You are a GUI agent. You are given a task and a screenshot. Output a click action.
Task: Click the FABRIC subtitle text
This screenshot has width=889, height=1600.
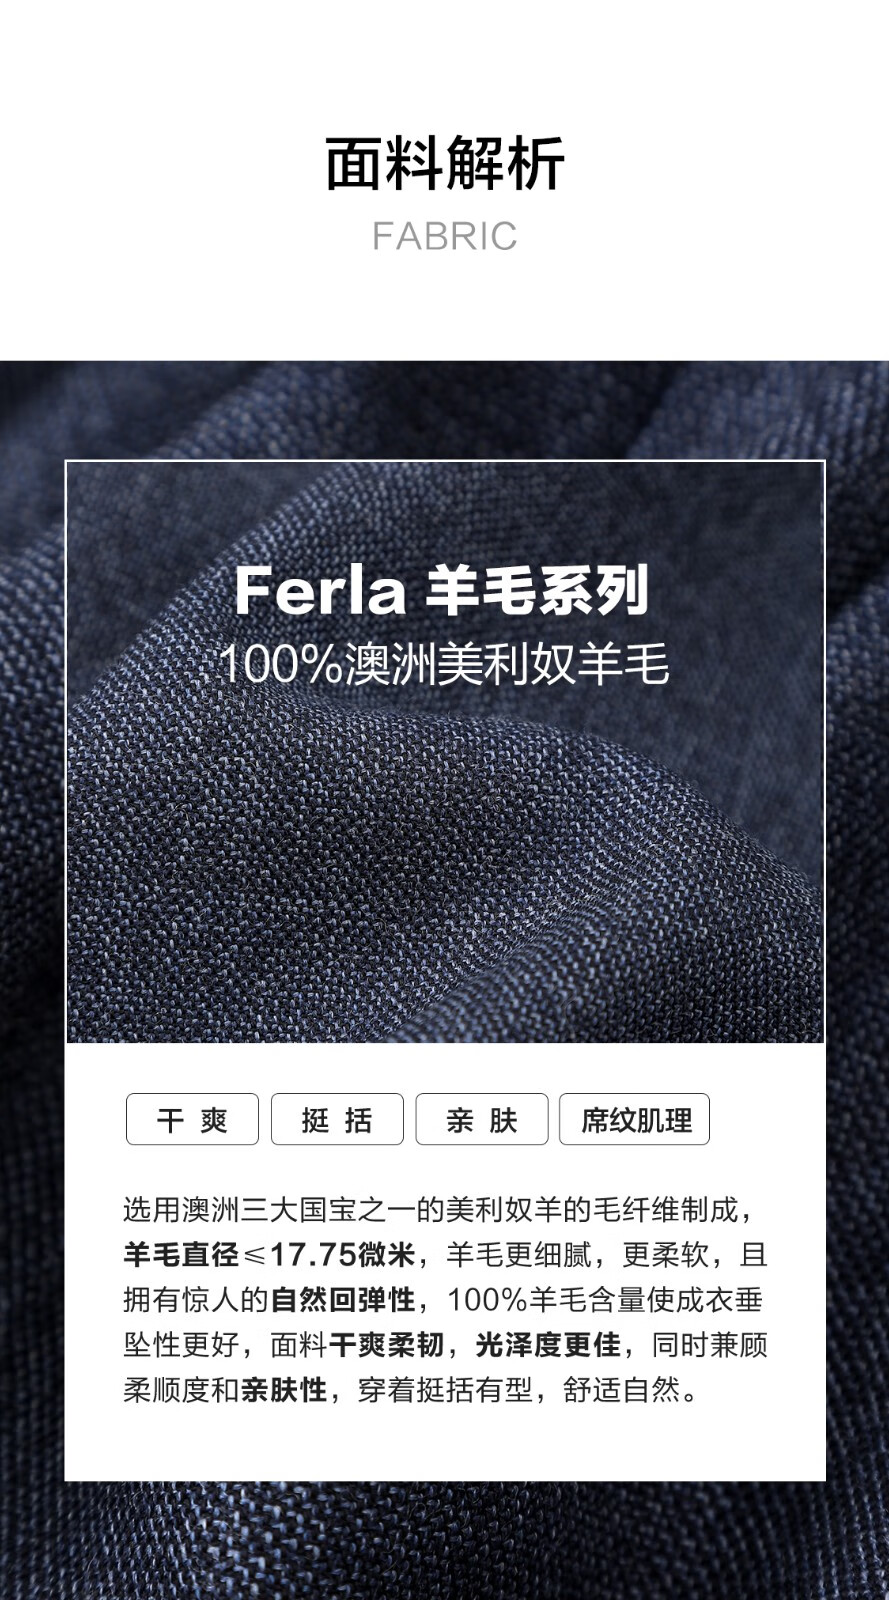[x=445, y=237]
